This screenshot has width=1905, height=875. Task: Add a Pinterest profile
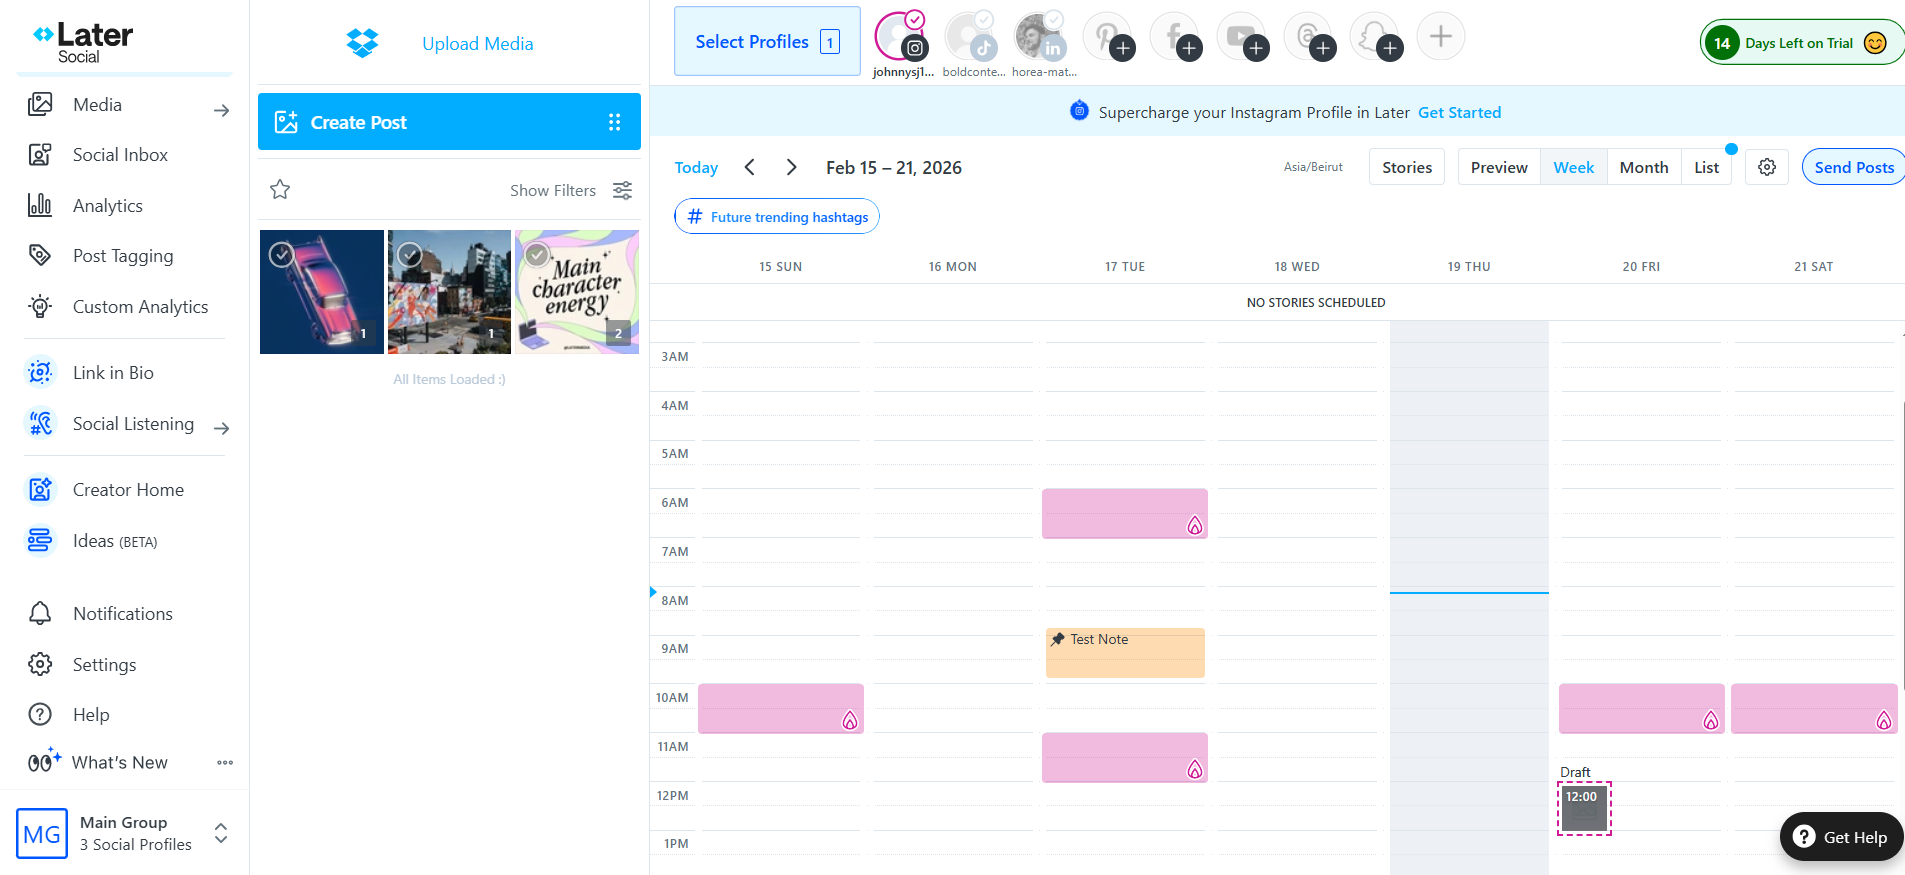[1107, 37]
